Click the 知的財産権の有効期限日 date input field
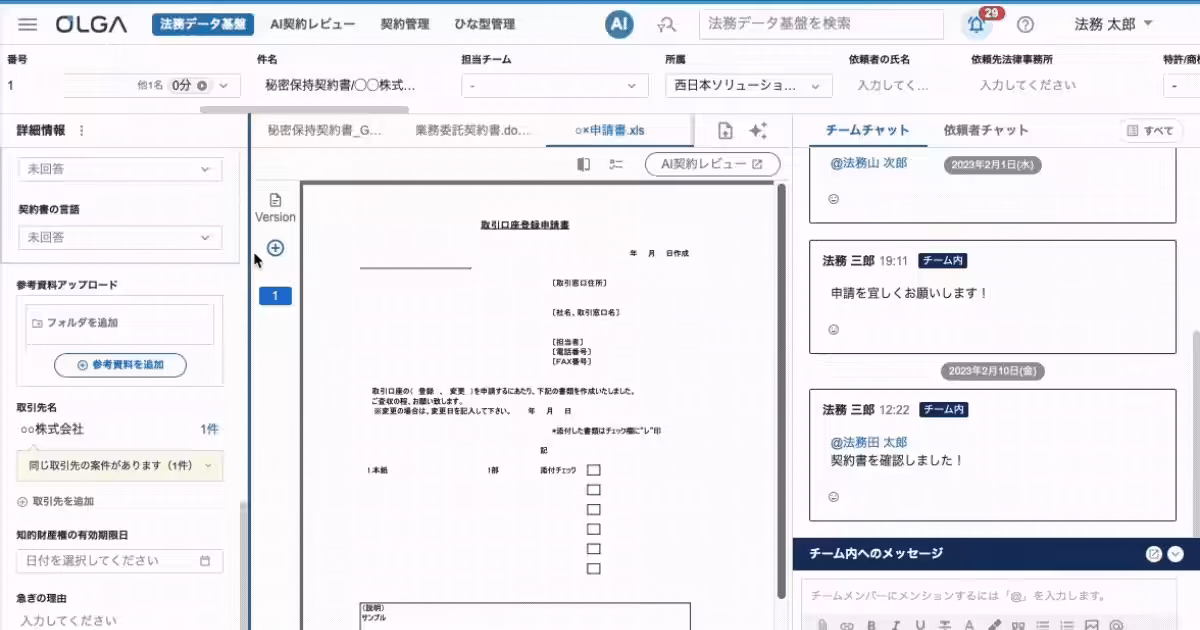1200x630 pixels. pos(119,561)
